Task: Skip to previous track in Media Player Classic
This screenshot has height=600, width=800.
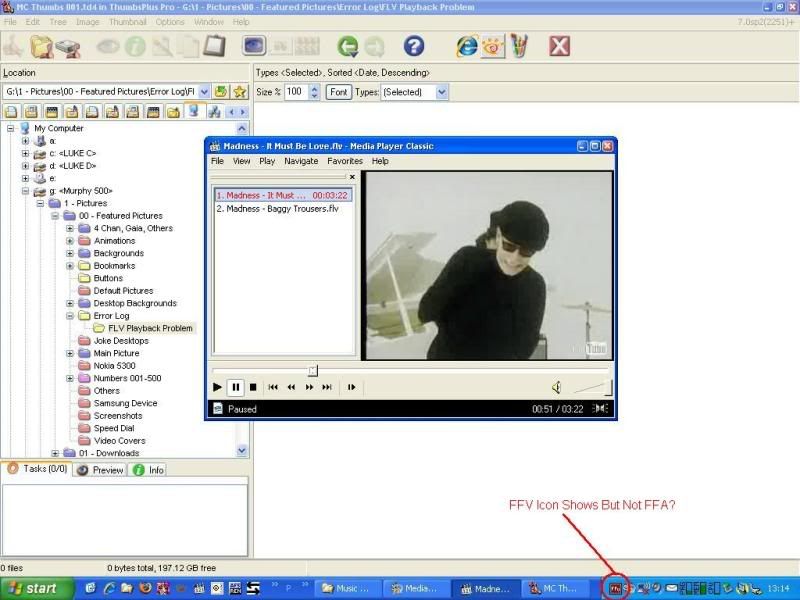Action: (273, 387)
